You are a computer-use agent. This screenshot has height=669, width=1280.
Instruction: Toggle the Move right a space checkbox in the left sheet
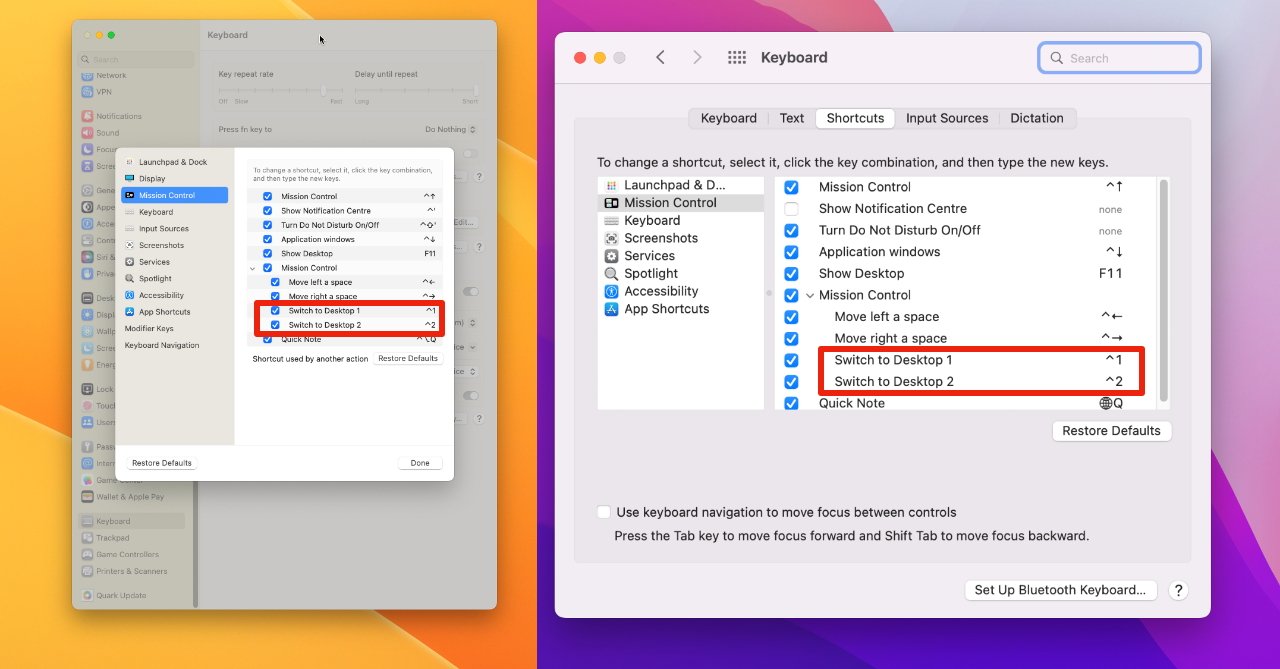tap(275, 297)
